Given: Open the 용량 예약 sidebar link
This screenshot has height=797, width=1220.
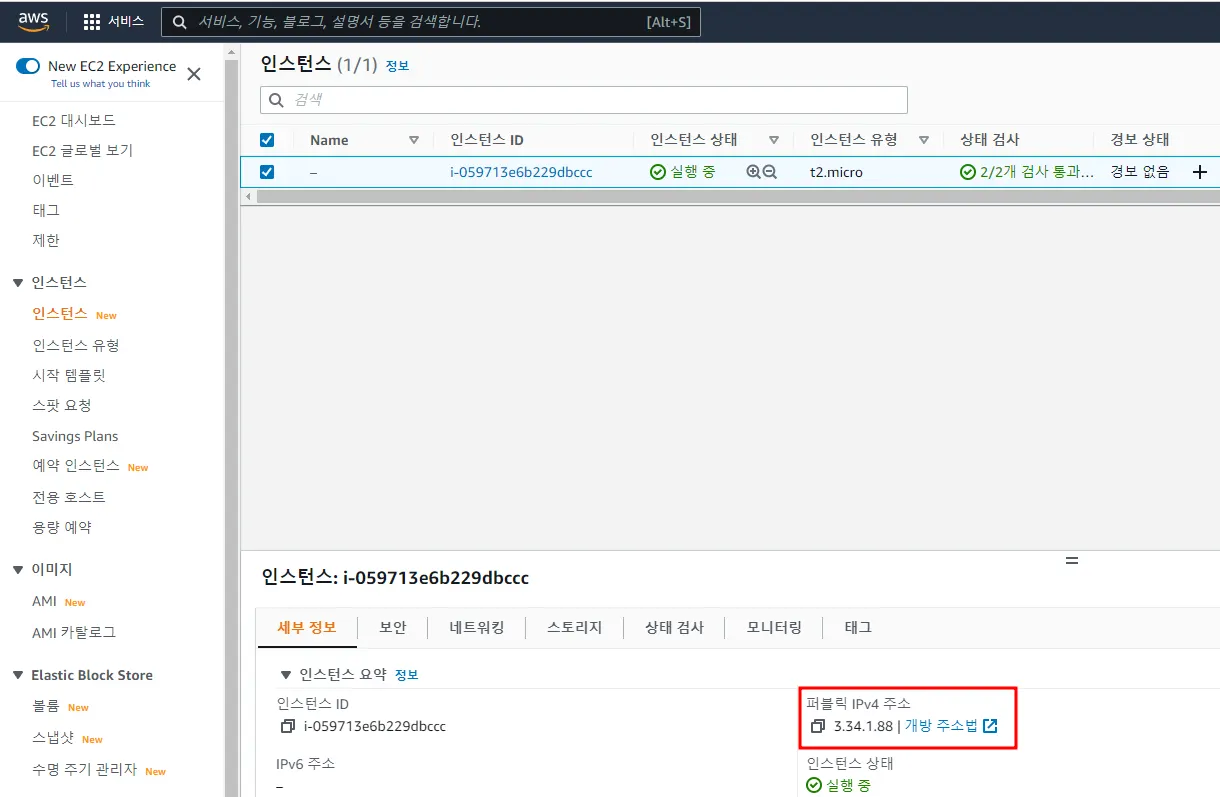Looking at the screenshot, I should point(62,527).
